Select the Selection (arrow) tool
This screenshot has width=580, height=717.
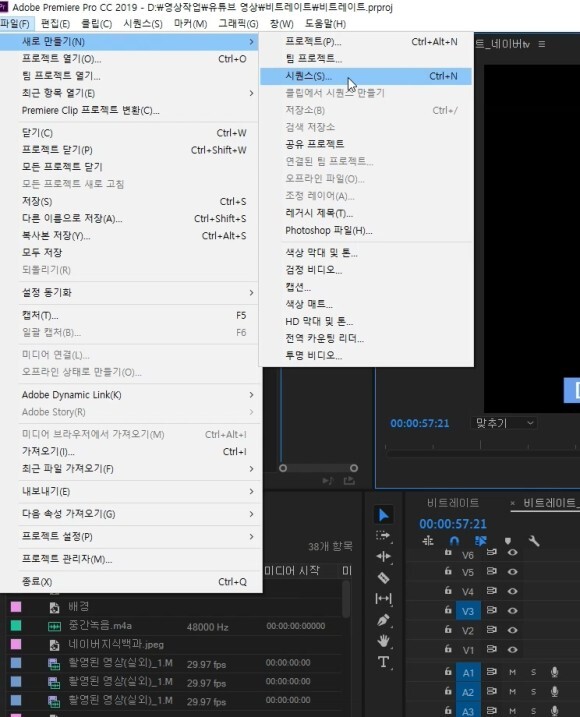[383, 515]
